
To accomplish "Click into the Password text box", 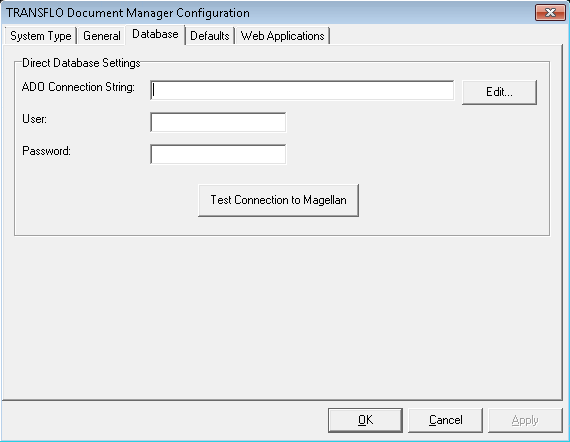I will coord(218,154).
